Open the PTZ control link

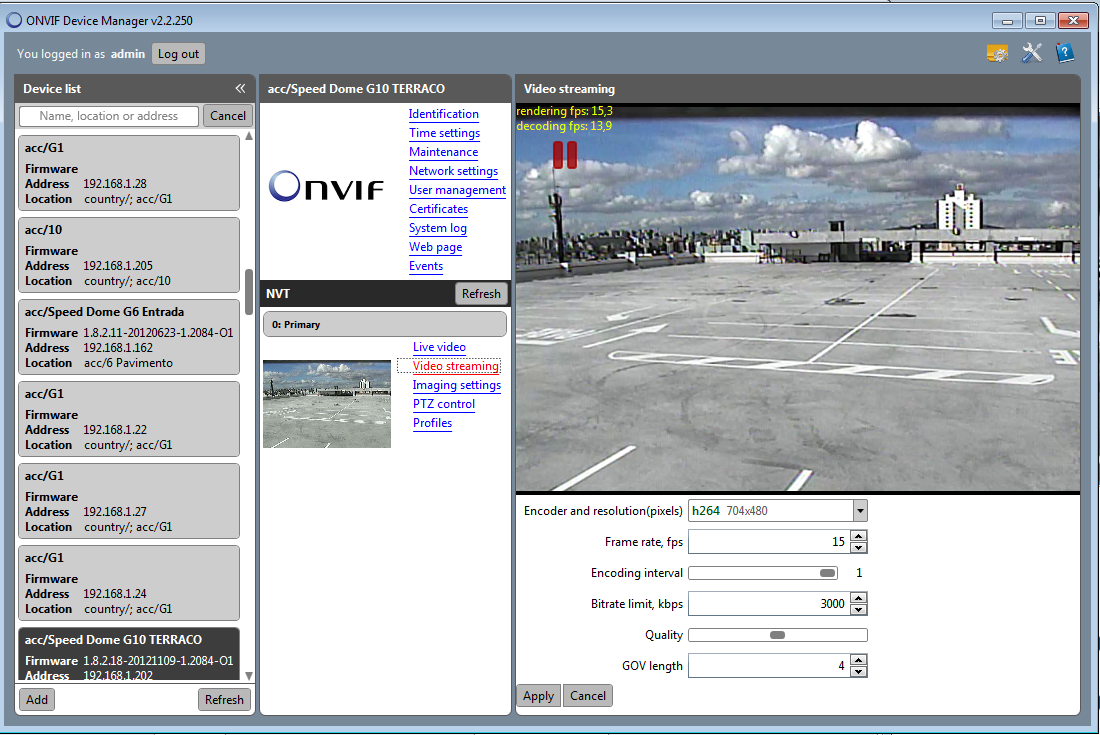point(443,404)
